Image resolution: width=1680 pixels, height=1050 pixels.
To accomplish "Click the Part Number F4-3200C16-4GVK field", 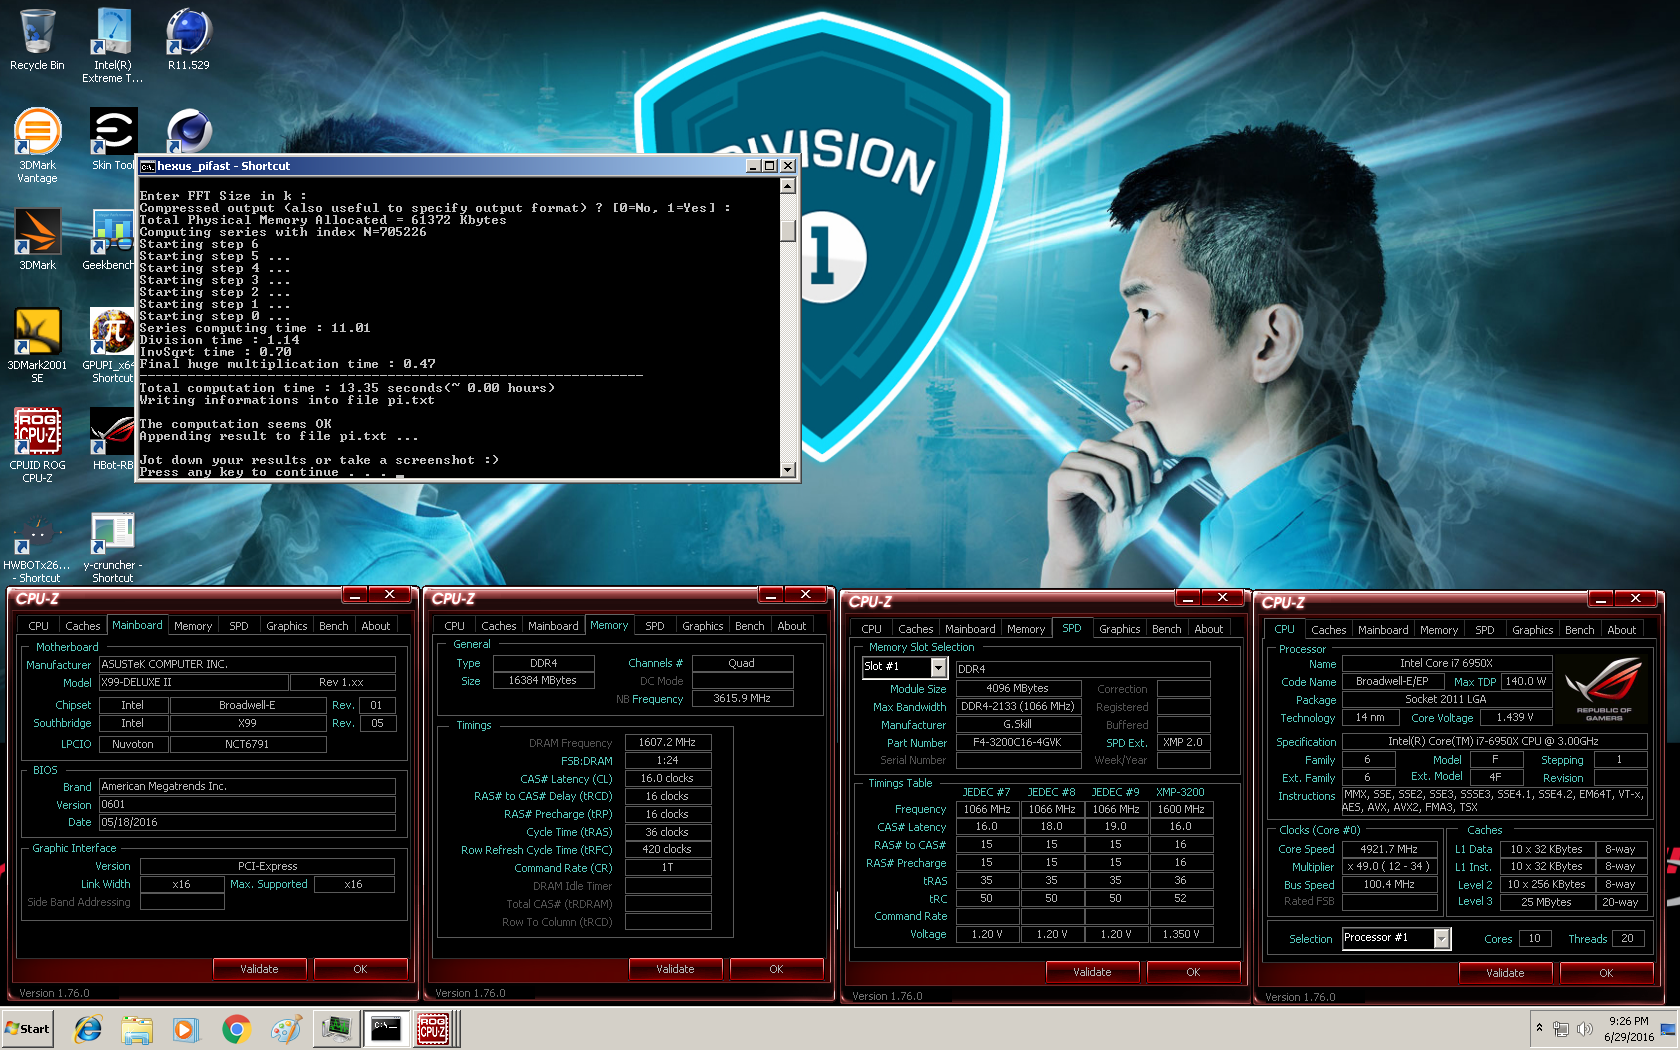I will [1018, 743].
